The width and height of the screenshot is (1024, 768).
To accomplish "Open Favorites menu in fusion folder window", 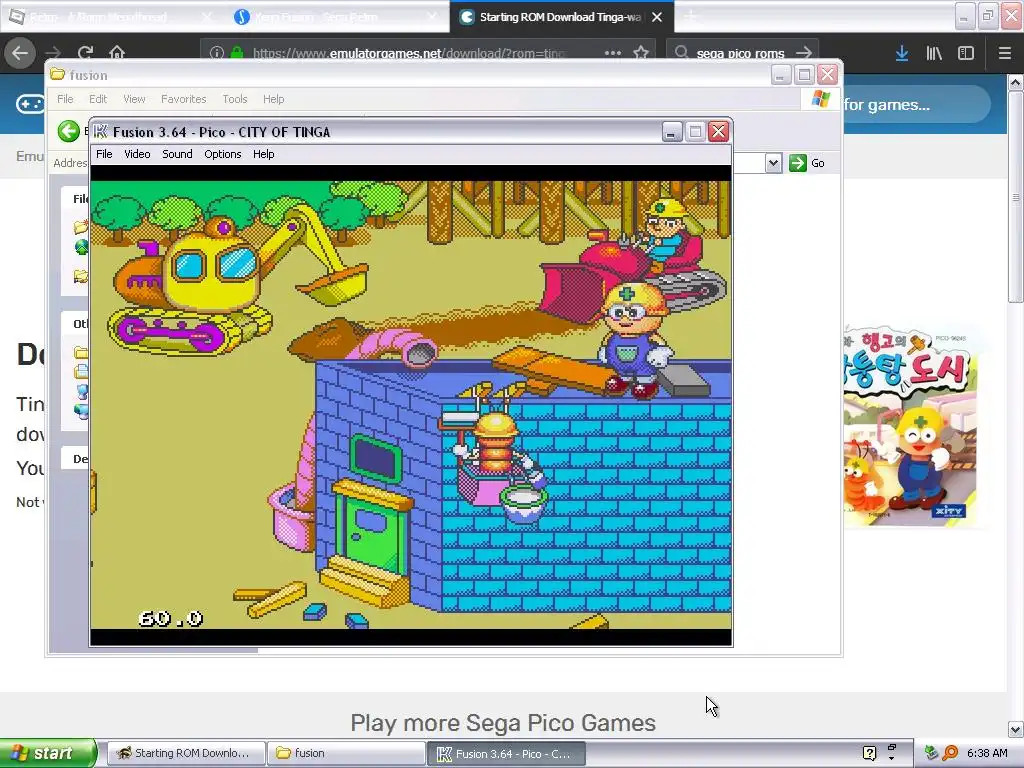I will tap(184, 99).
